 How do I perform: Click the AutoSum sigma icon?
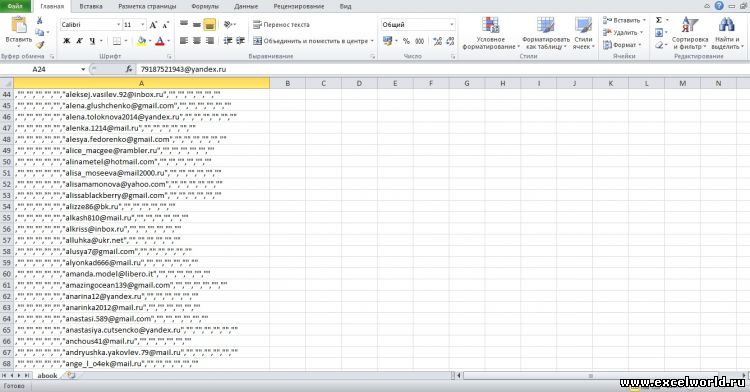(659, 20)
